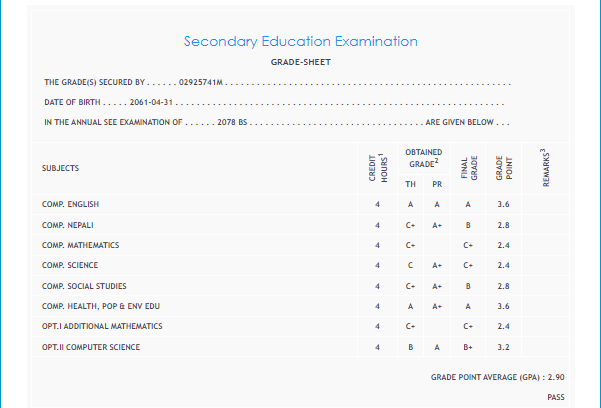Click COMP. HEALTH, POP & ENV EDU subject

pyautogui.click(x=101, y=306)
